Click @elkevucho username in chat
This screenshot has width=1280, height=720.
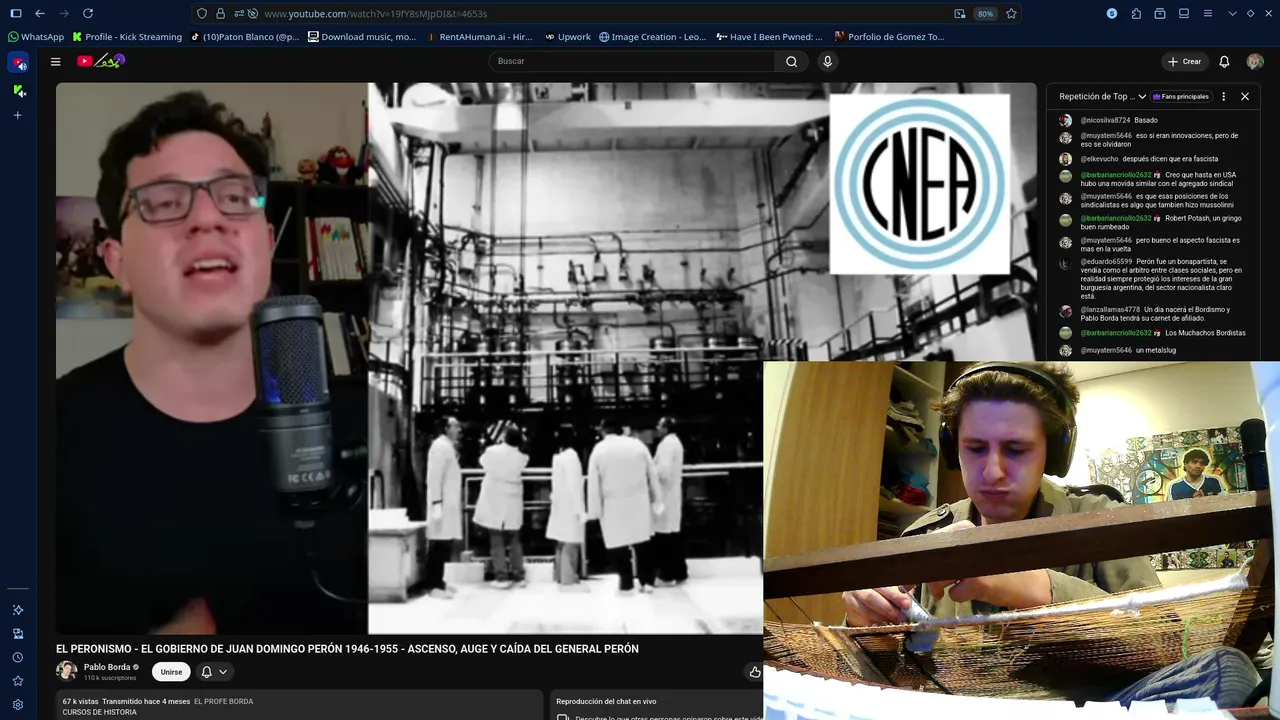click(x=1099, y=159)
